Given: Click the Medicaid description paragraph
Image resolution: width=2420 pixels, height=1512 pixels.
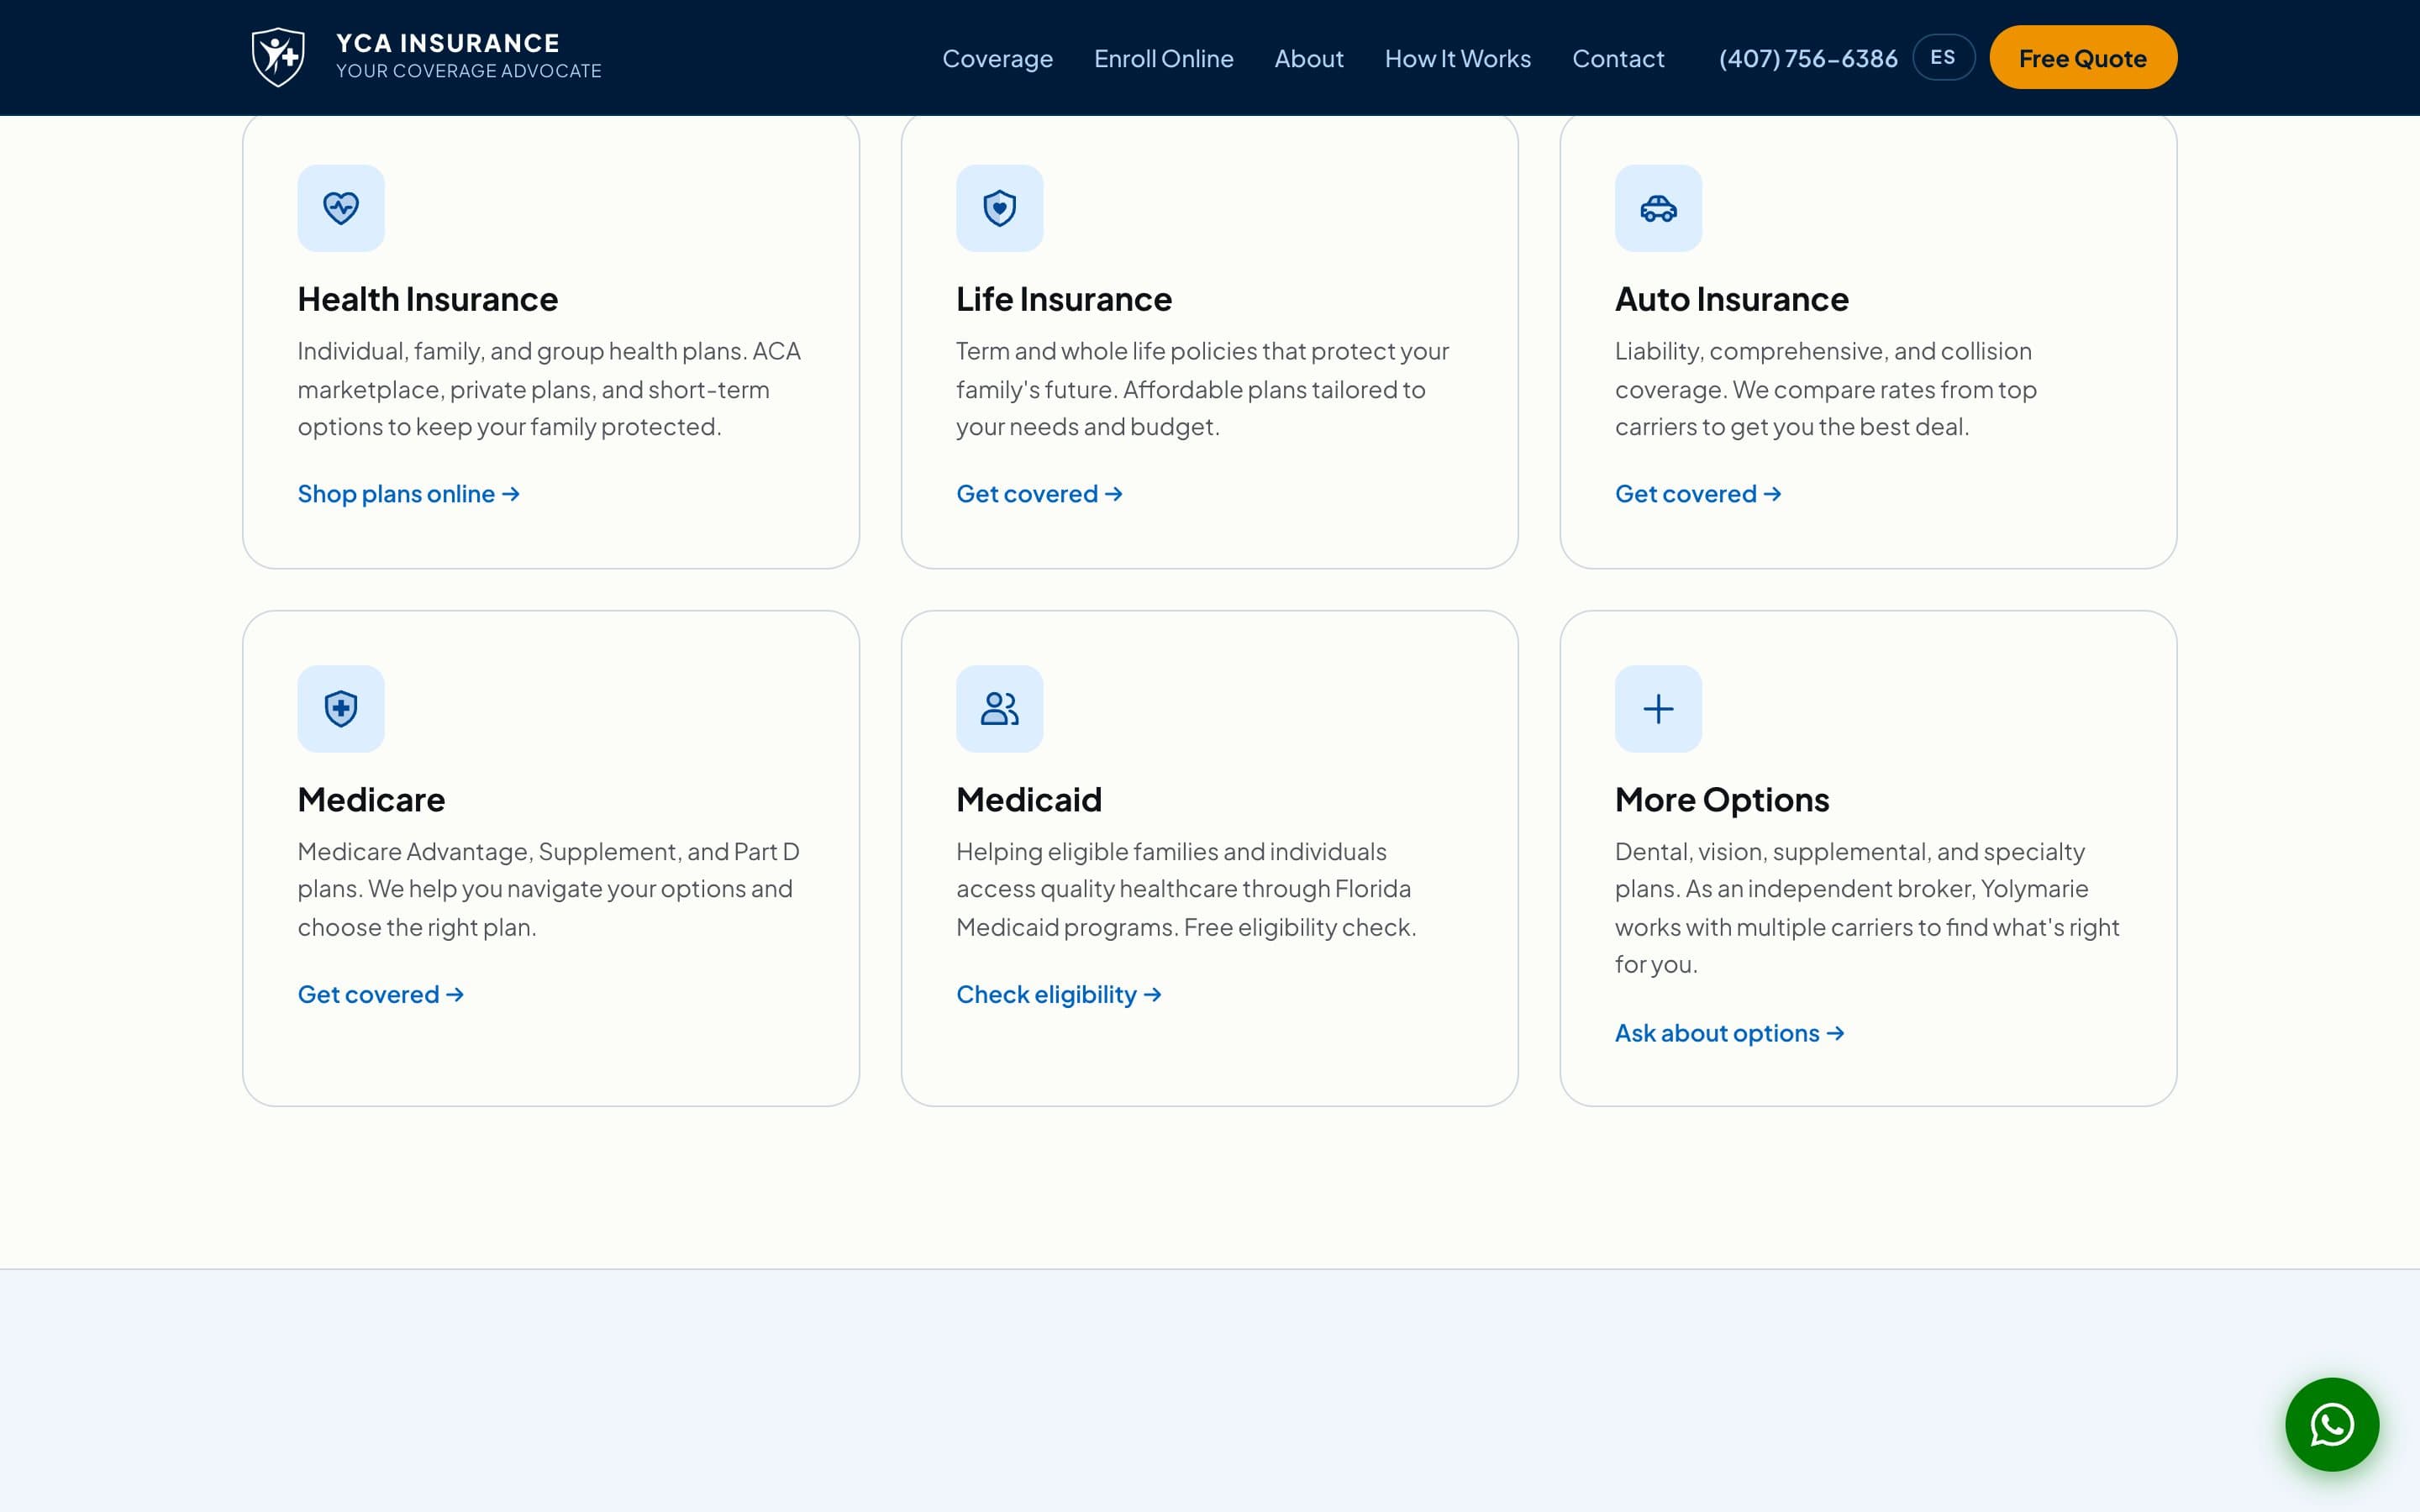Looking at the screenshot, I should coord(1186,889).
